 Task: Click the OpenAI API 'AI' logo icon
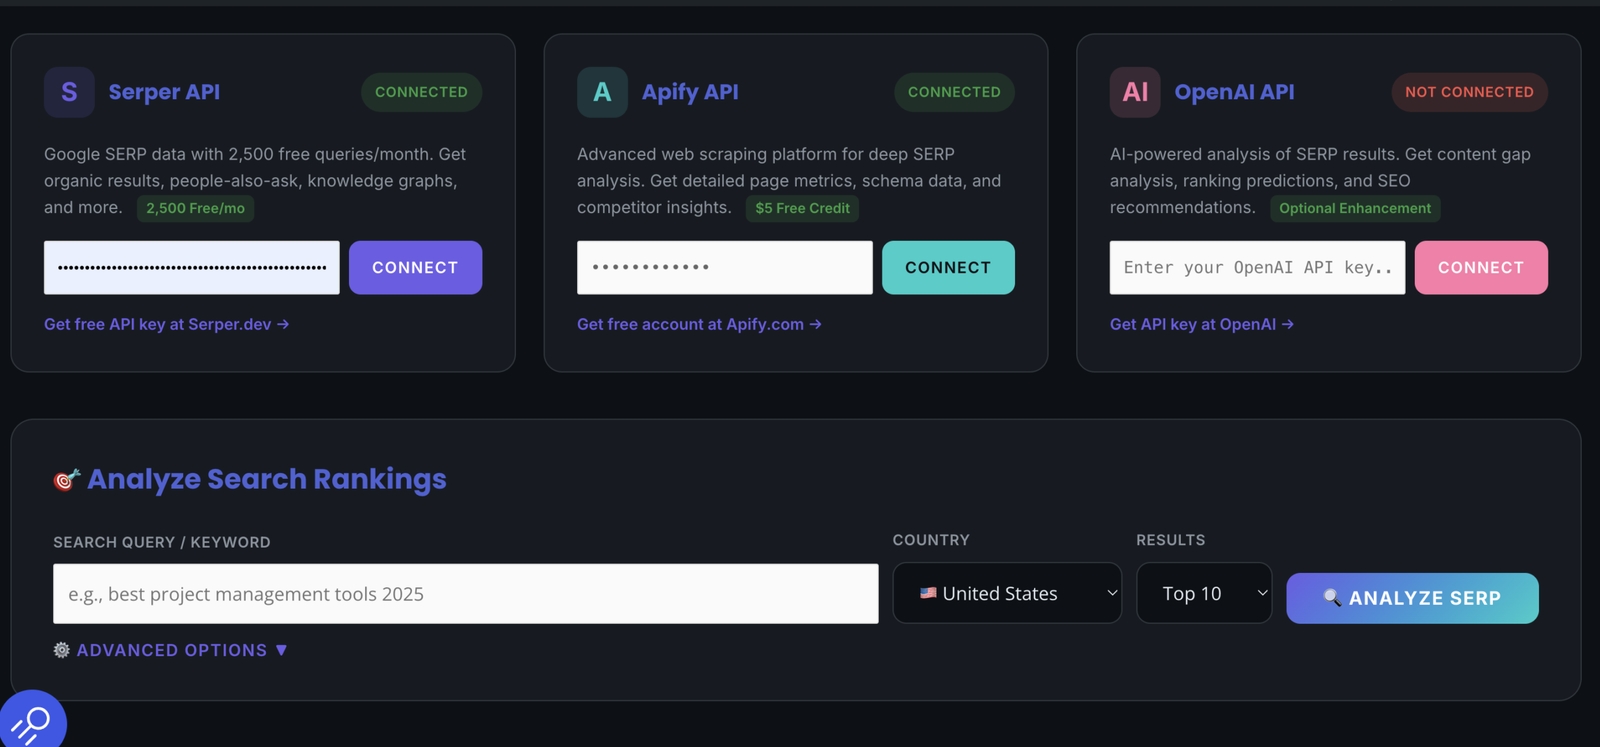pyautogui.click(x=1135, y=92)
